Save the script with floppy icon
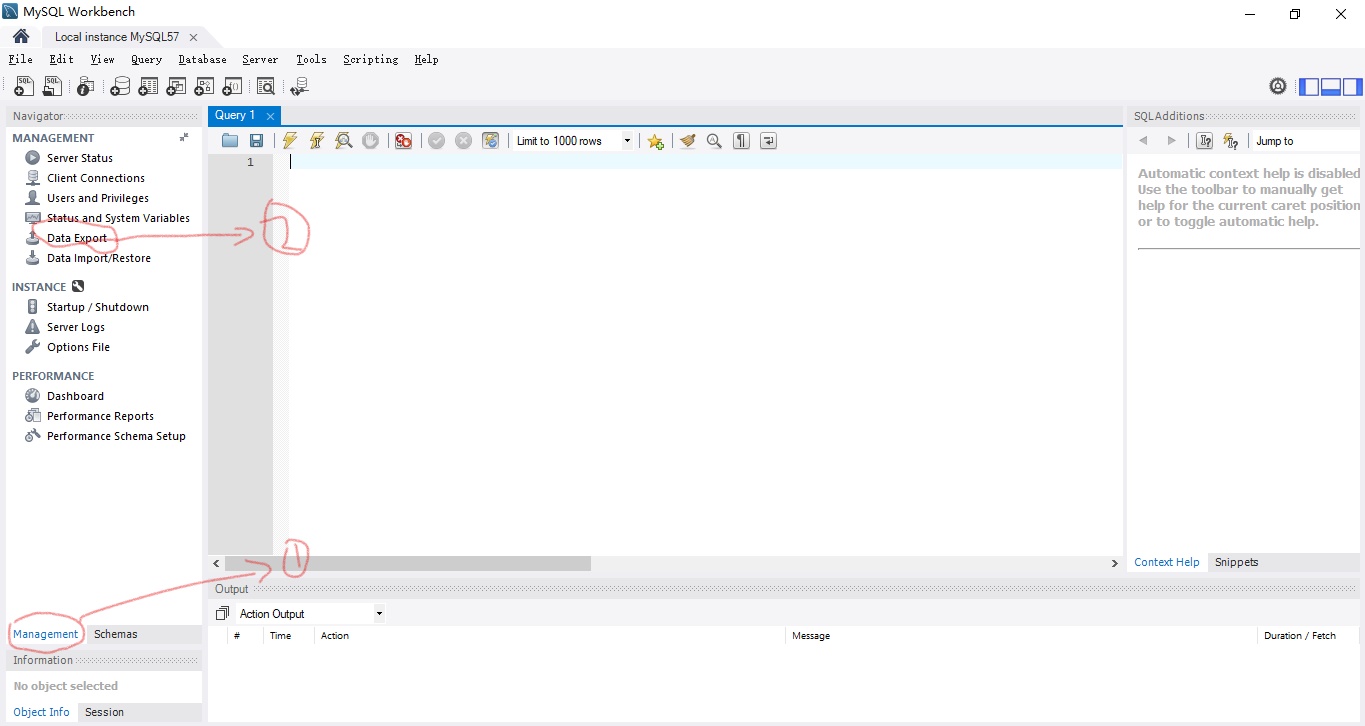The image size is (1365, 726). pos(256,141)
